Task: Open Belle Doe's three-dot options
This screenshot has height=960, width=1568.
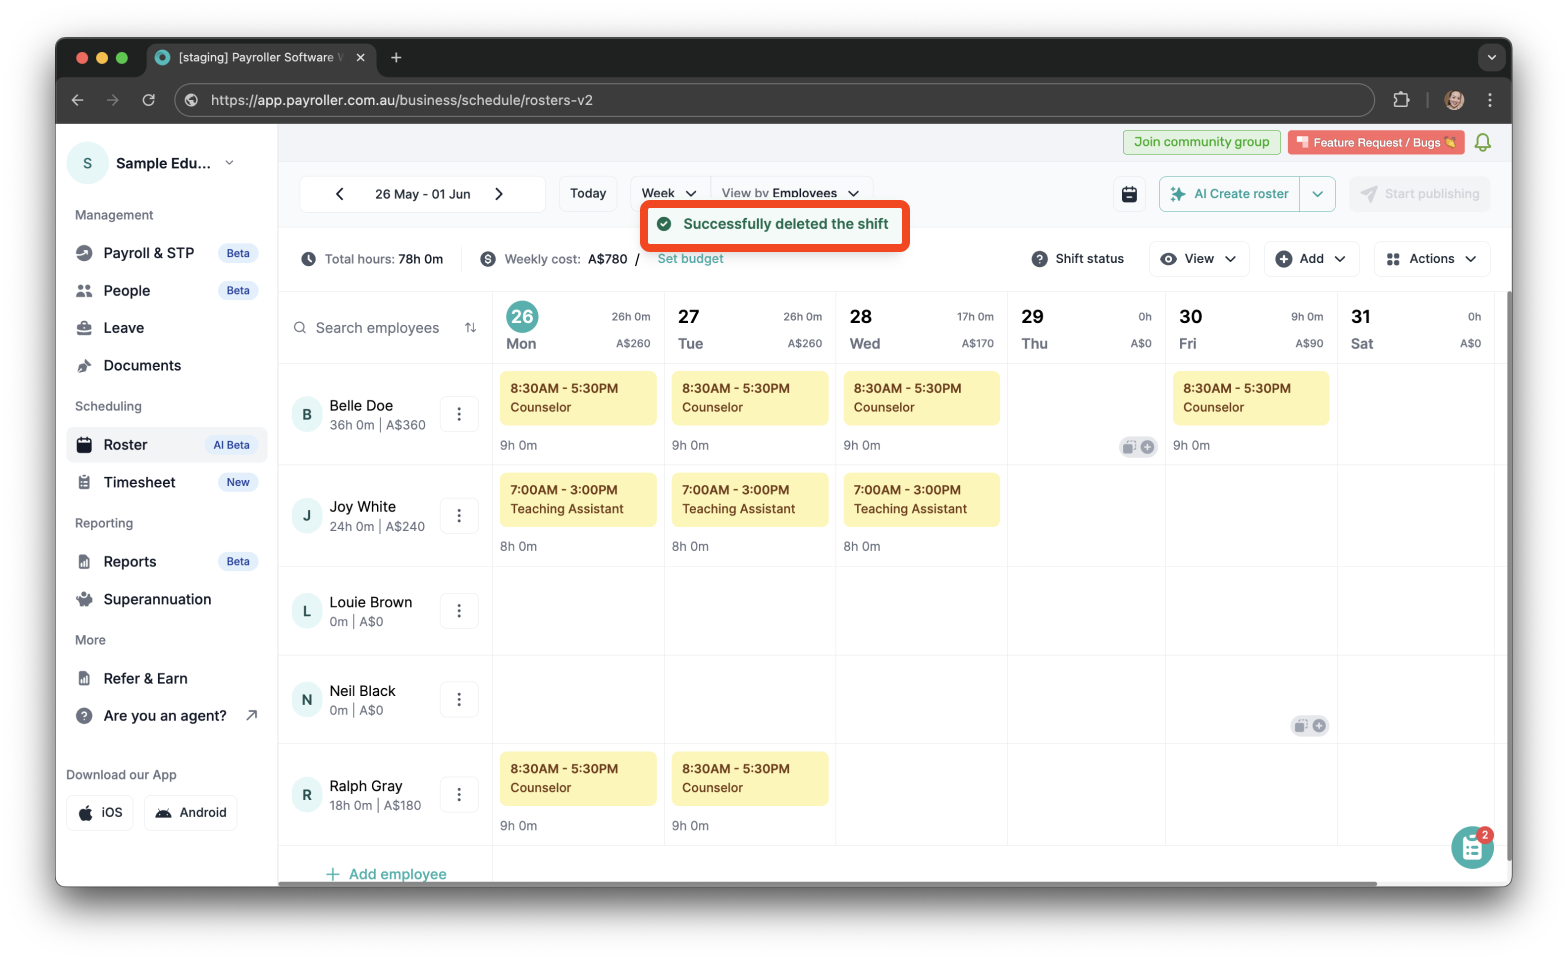Action: point(459,414)
